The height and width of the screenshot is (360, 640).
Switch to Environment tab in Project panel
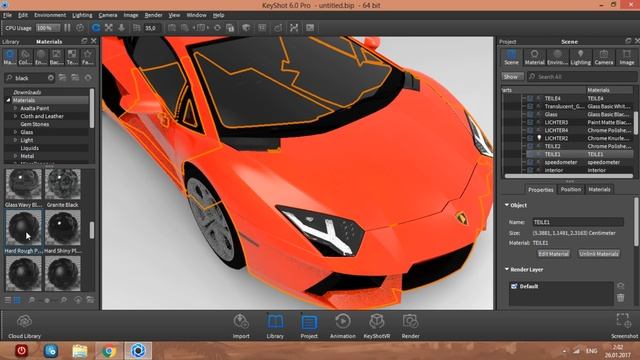558,57
